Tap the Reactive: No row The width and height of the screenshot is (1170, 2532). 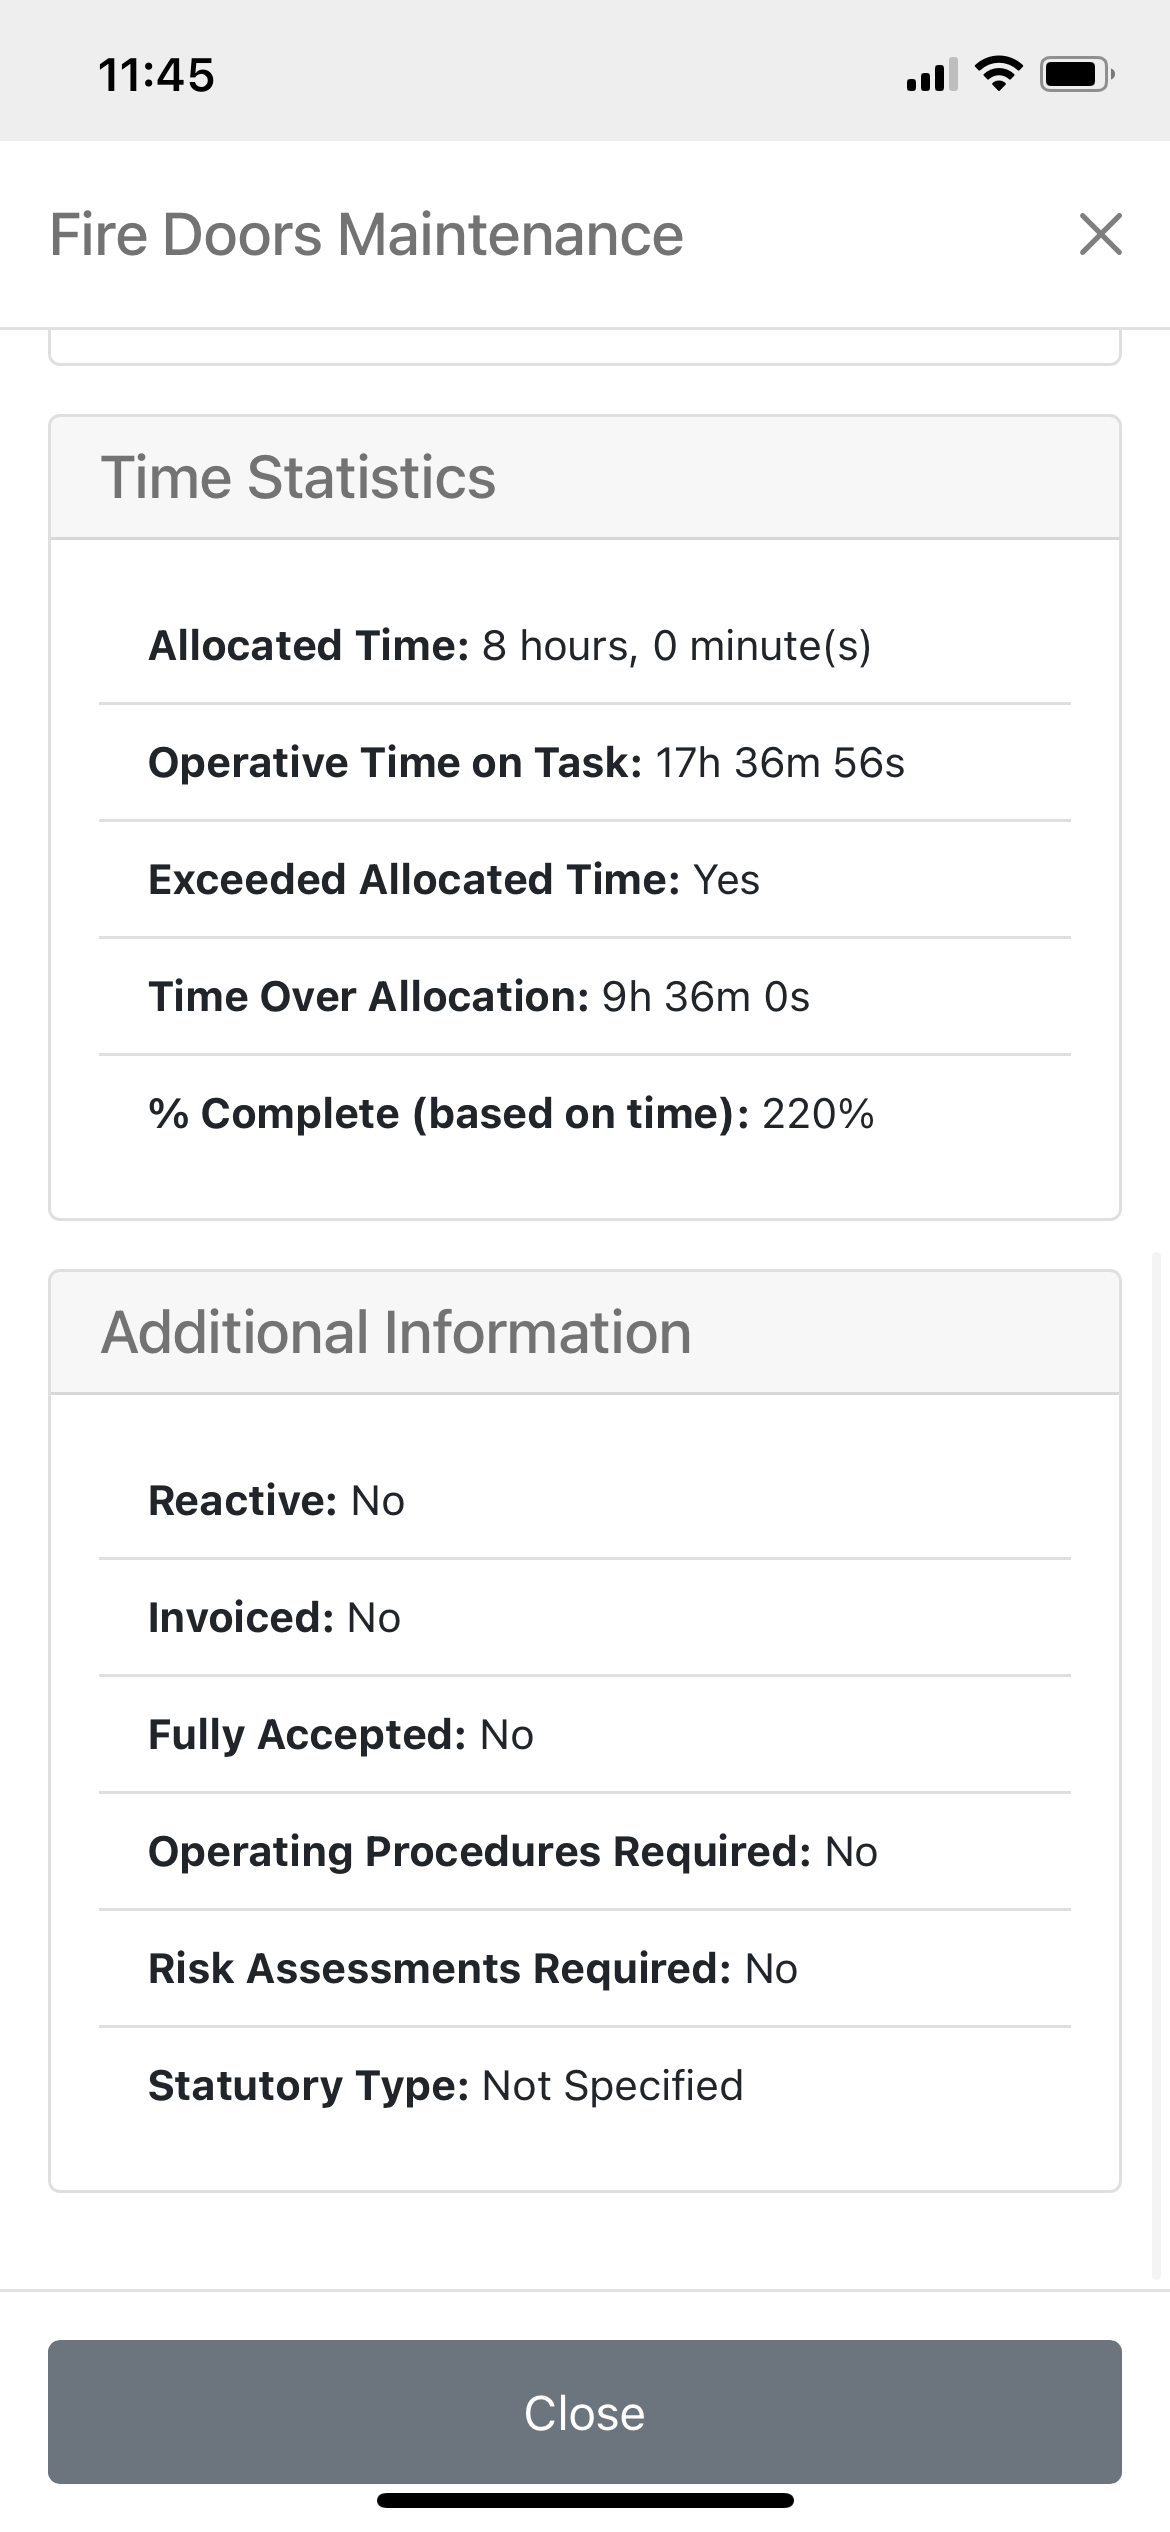(x=276, y=1499)
